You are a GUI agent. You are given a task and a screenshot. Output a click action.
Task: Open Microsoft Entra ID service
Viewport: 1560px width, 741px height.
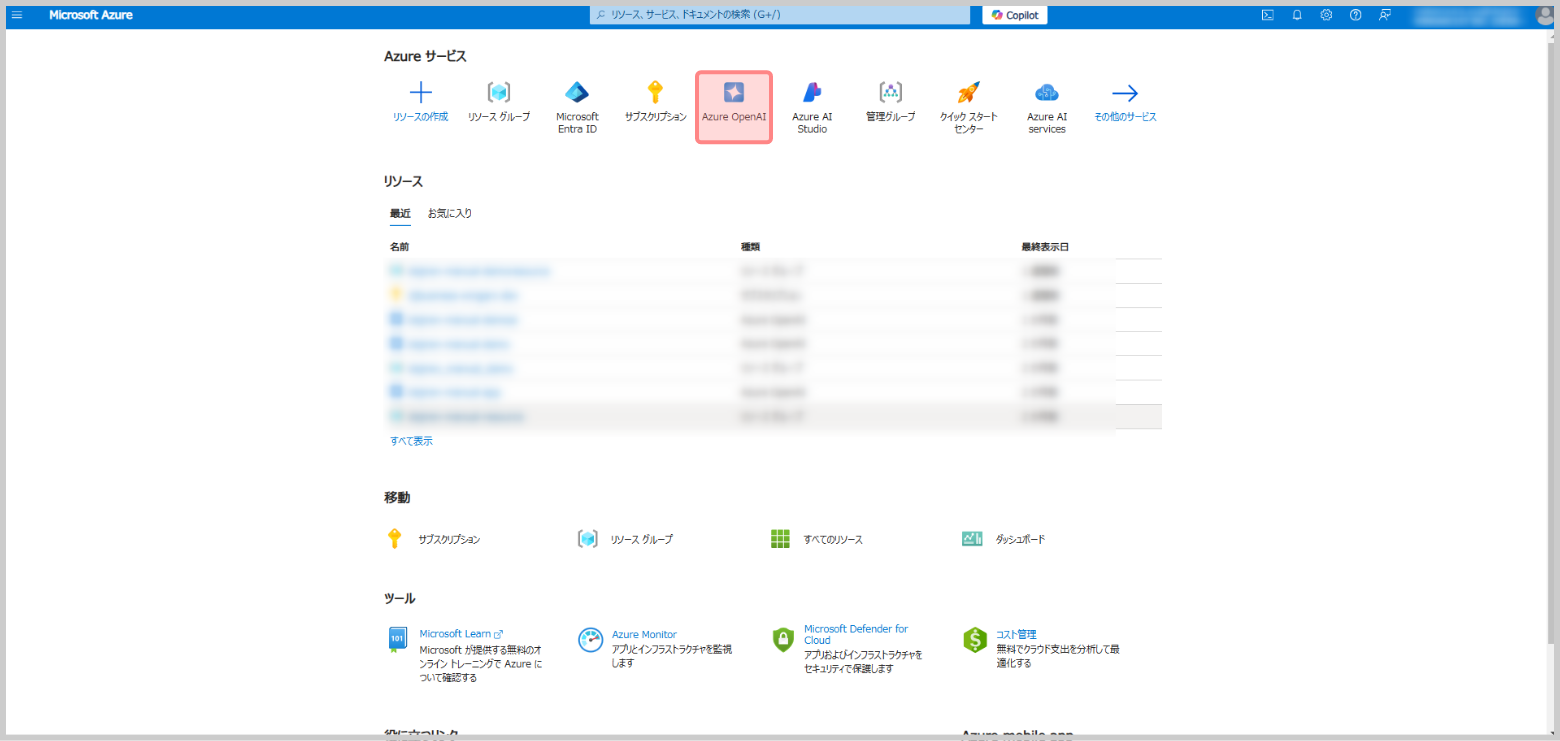point(577,108)
